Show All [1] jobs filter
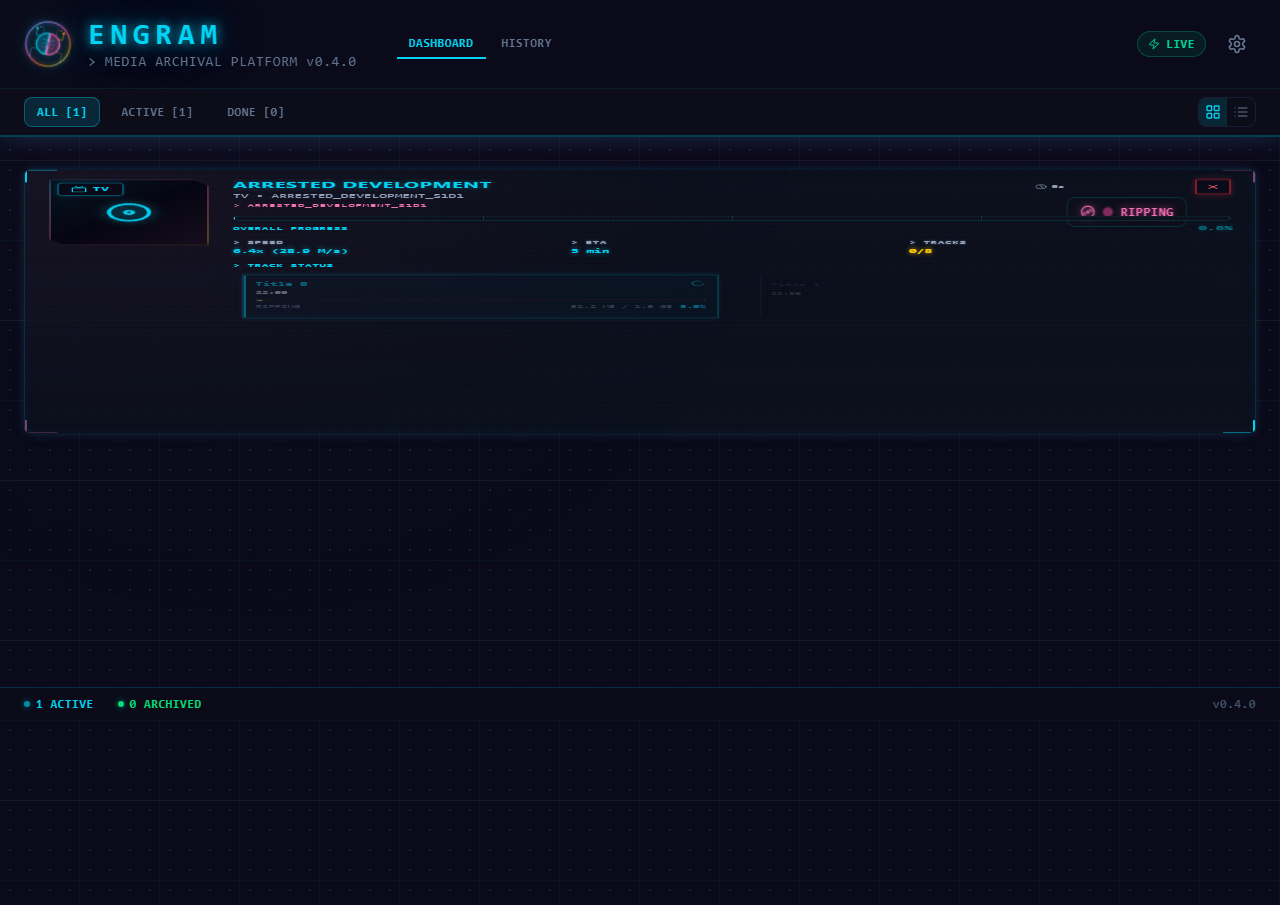Screen dimensions: 1280x905 tap(62, 112)
